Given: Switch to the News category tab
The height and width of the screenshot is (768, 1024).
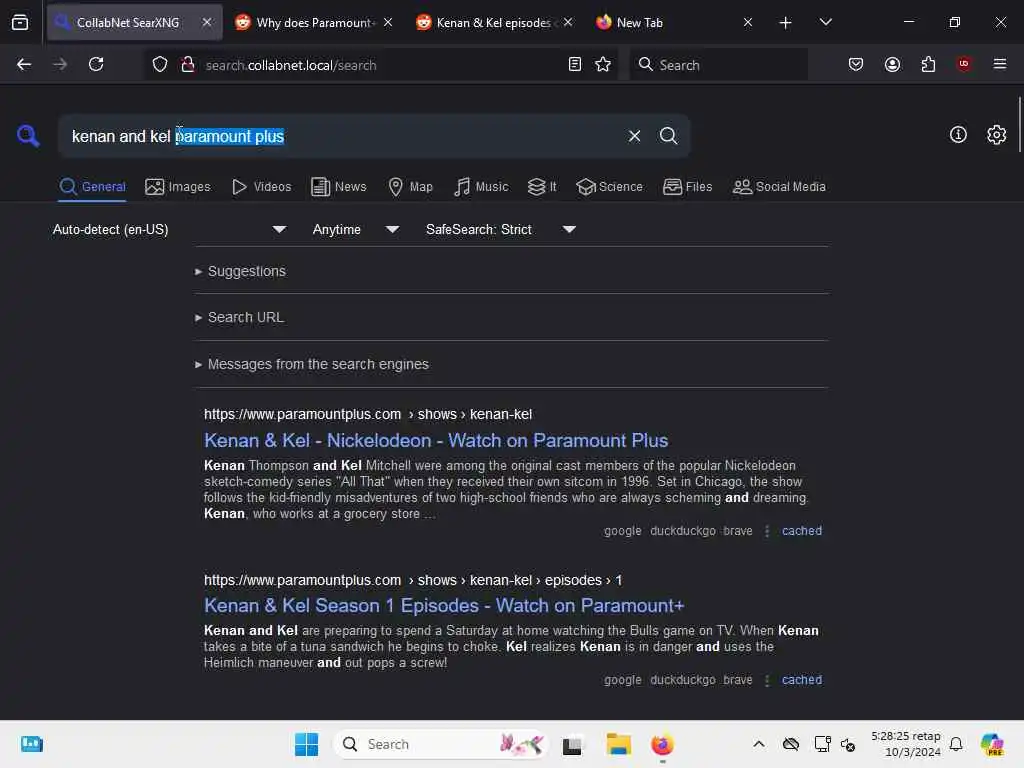Looking at the screenshot, I should click(x=338, y=187).
